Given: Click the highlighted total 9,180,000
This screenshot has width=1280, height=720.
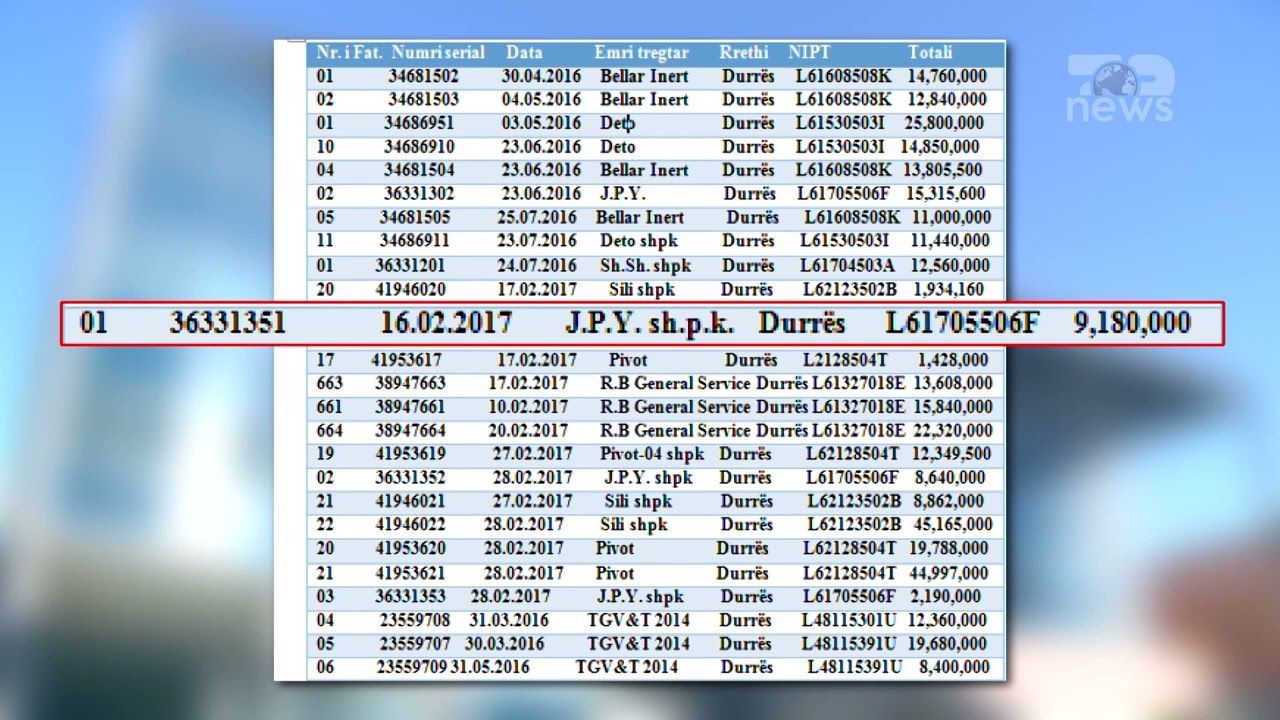Looking at the screenshot, I should point(1132,323).
